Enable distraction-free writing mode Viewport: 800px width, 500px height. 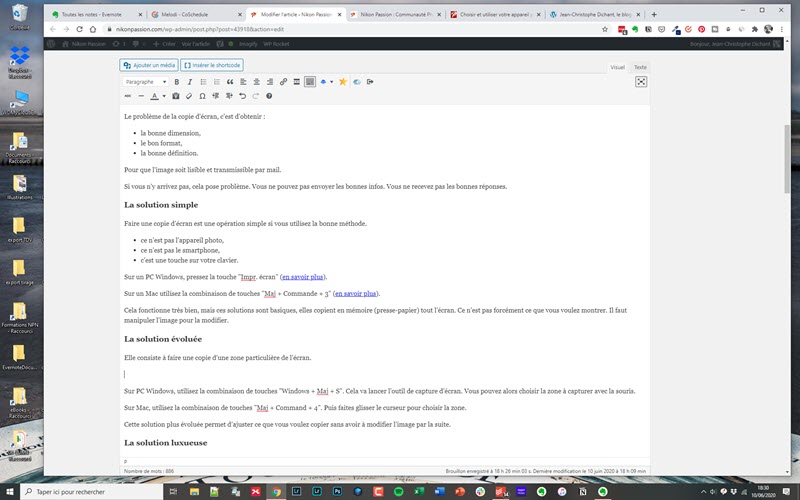641,82
